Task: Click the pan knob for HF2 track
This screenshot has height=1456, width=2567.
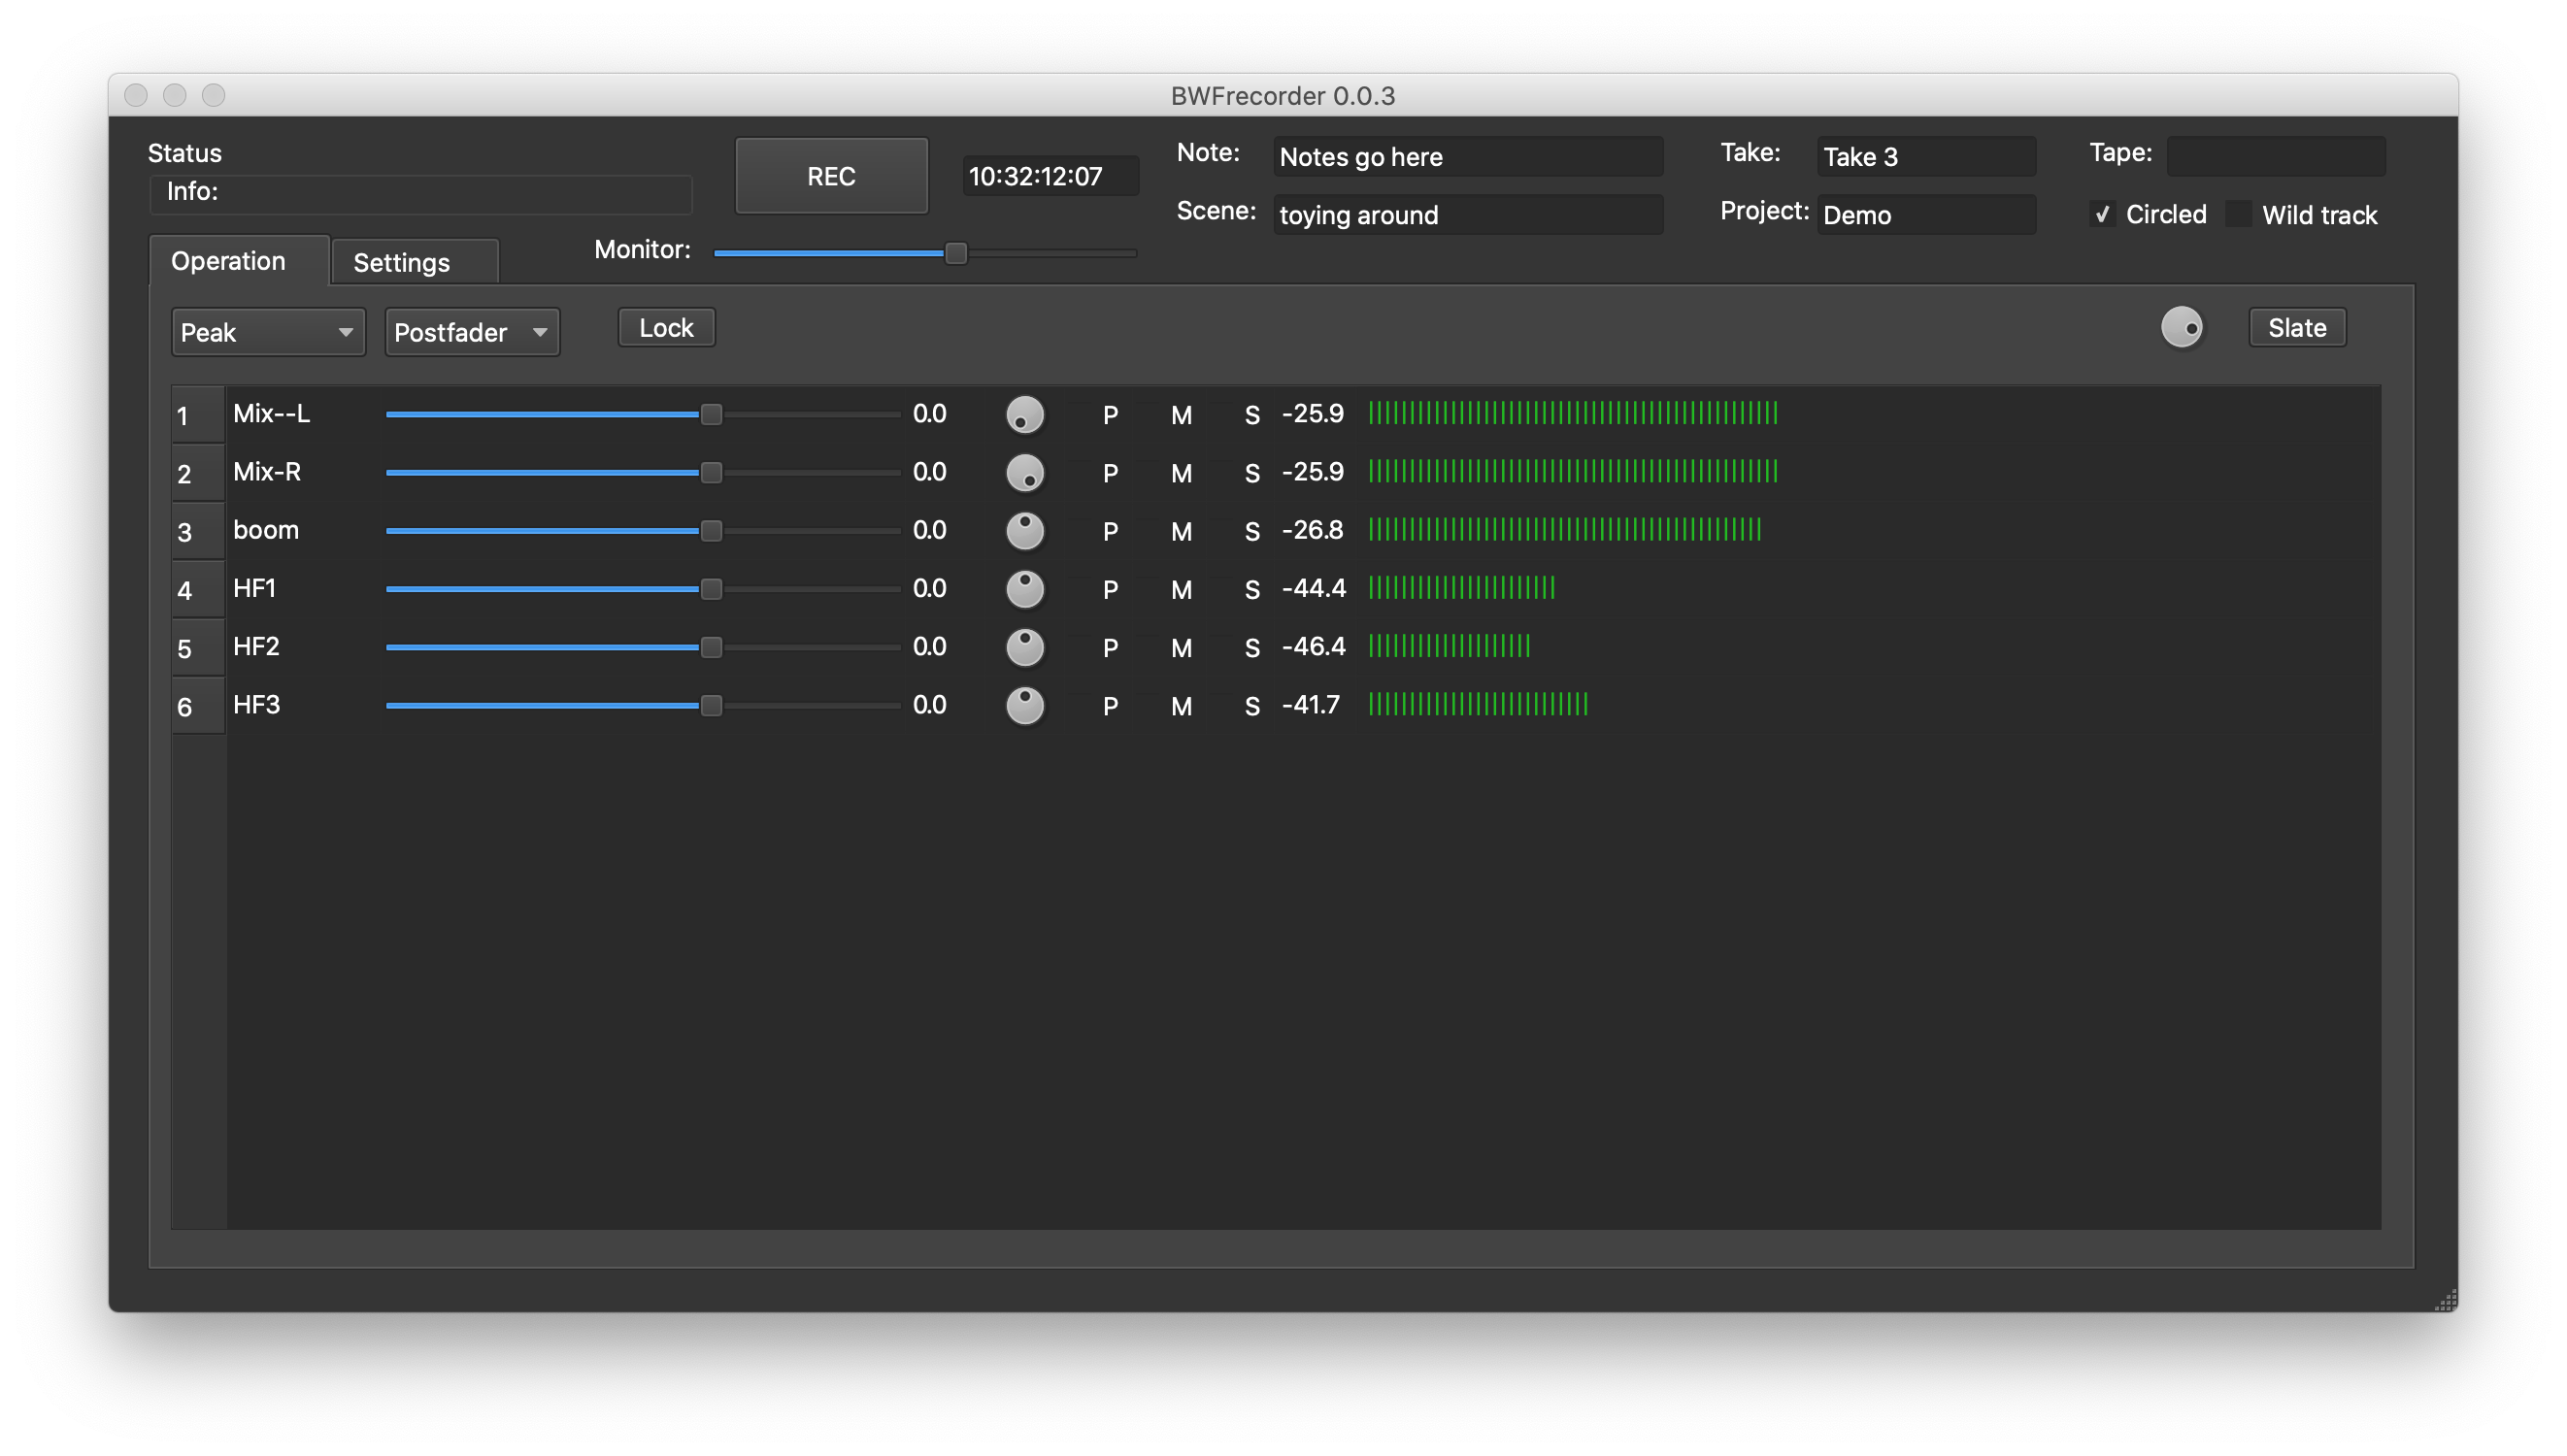Action: coord(1024,647)
